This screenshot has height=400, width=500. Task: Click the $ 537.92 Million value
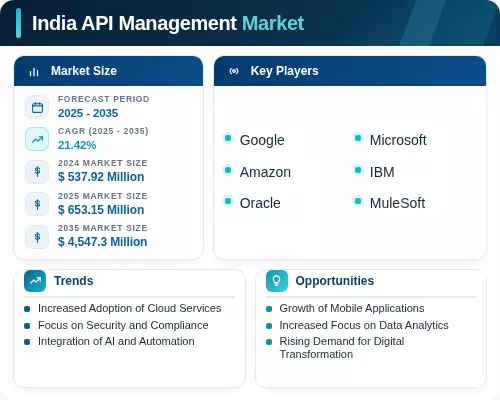pos(101,177)
